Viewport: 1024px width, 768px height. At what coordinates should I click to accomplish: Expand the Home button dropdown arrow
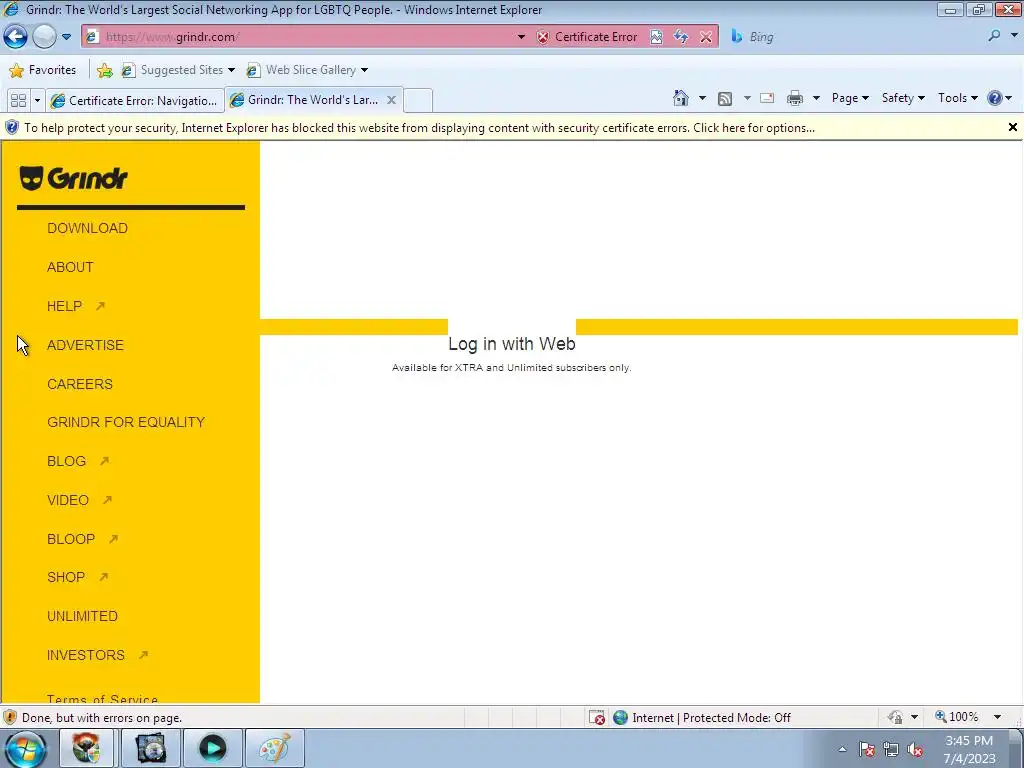pyautogui.click(x=702, y=98)
